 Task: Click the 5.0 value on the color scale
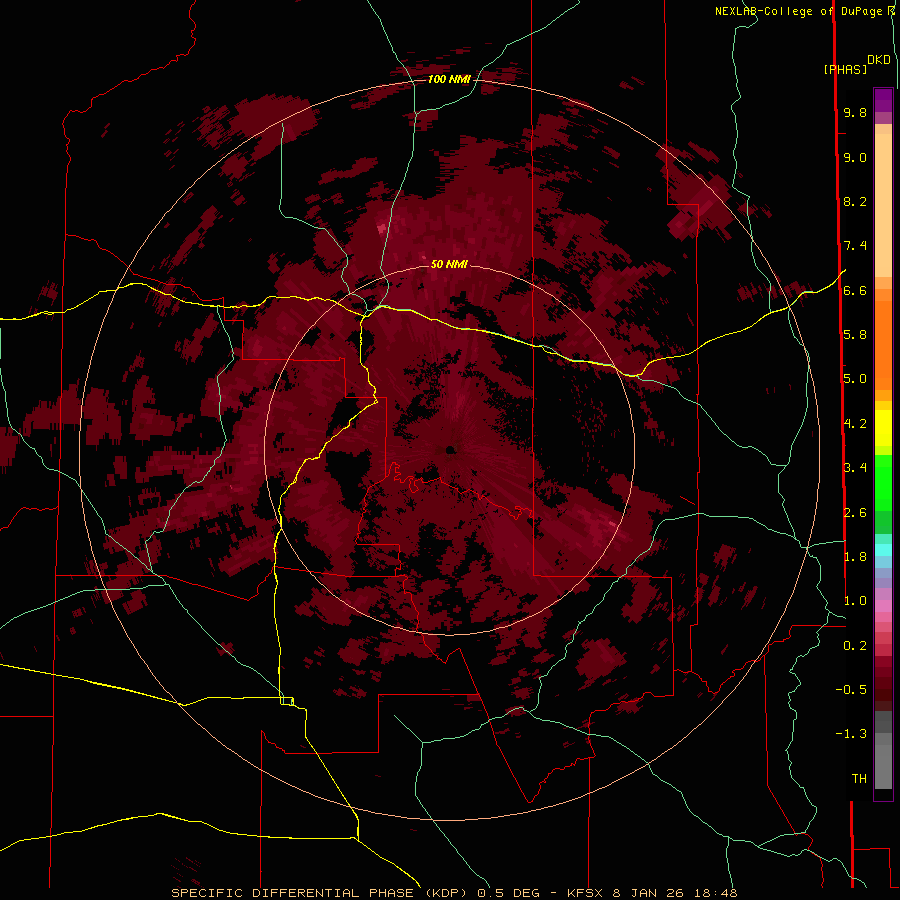[855, 379]
